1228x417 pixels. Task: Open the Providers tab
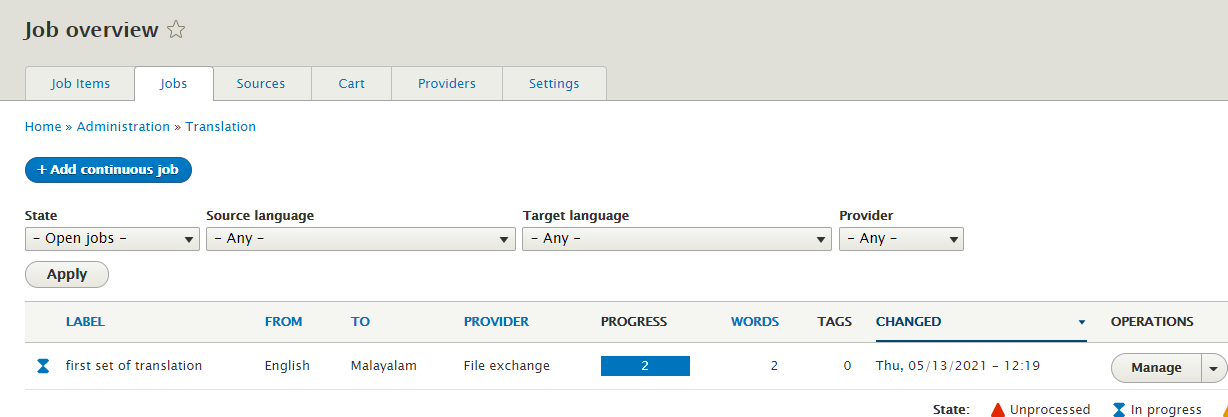pyautogui.click(x=446, y=84)
